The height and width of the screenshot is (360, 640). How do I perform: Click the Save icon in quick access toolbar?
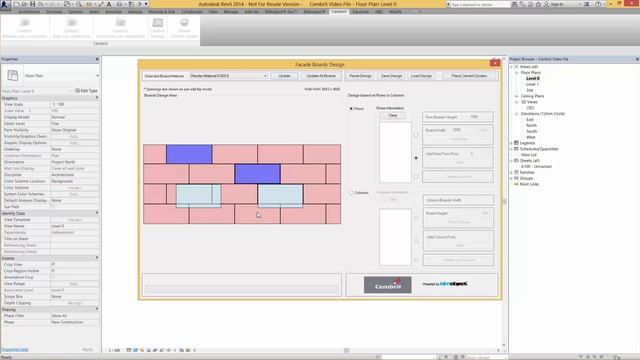coord(33,4)
